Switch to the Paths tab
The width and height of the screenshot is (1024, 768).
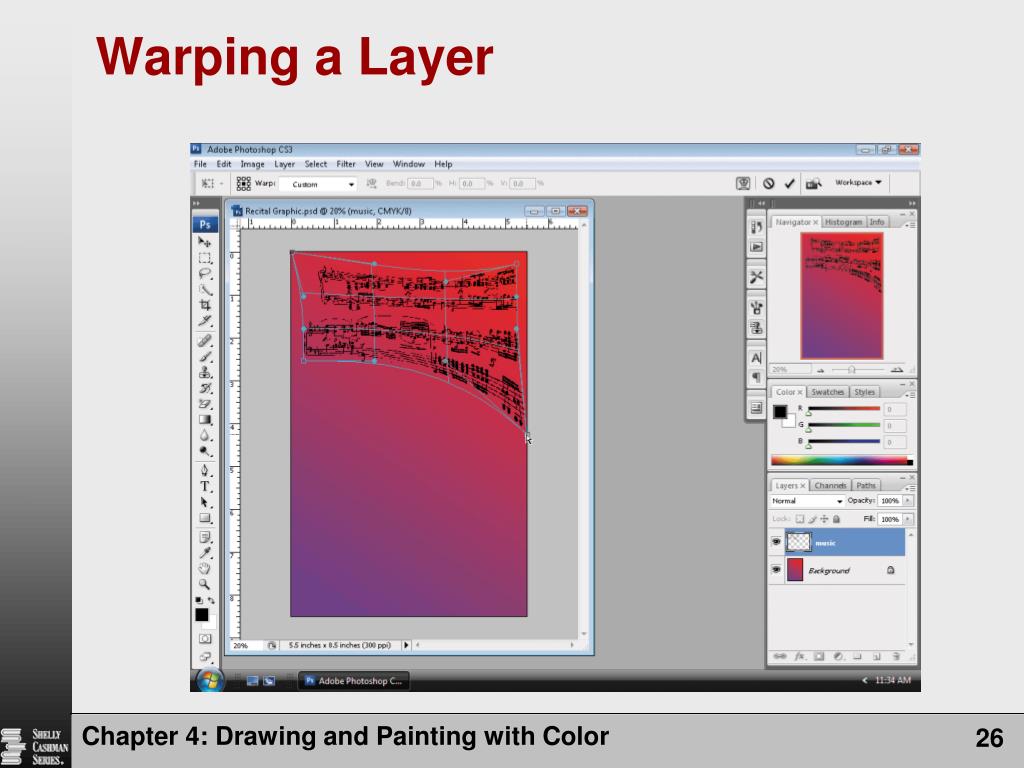(x=866, y=486)
